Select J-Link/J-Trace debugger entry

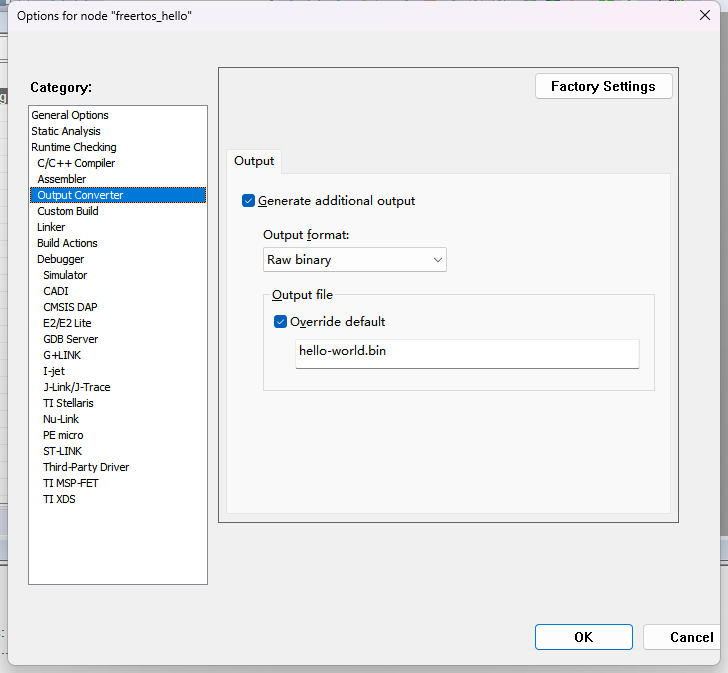coord(77,387)
